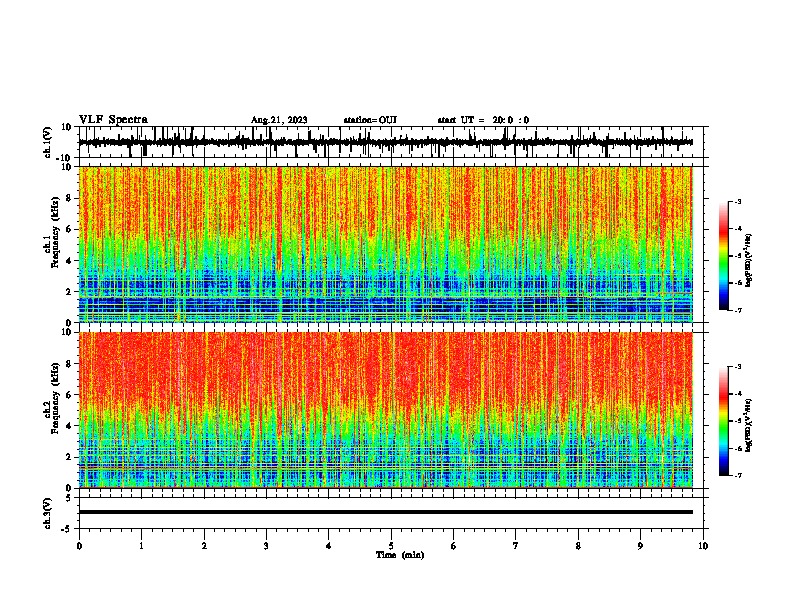
Task: Click the ch.2 color bar "log(PSD)" units label
Action: point(749,426)
